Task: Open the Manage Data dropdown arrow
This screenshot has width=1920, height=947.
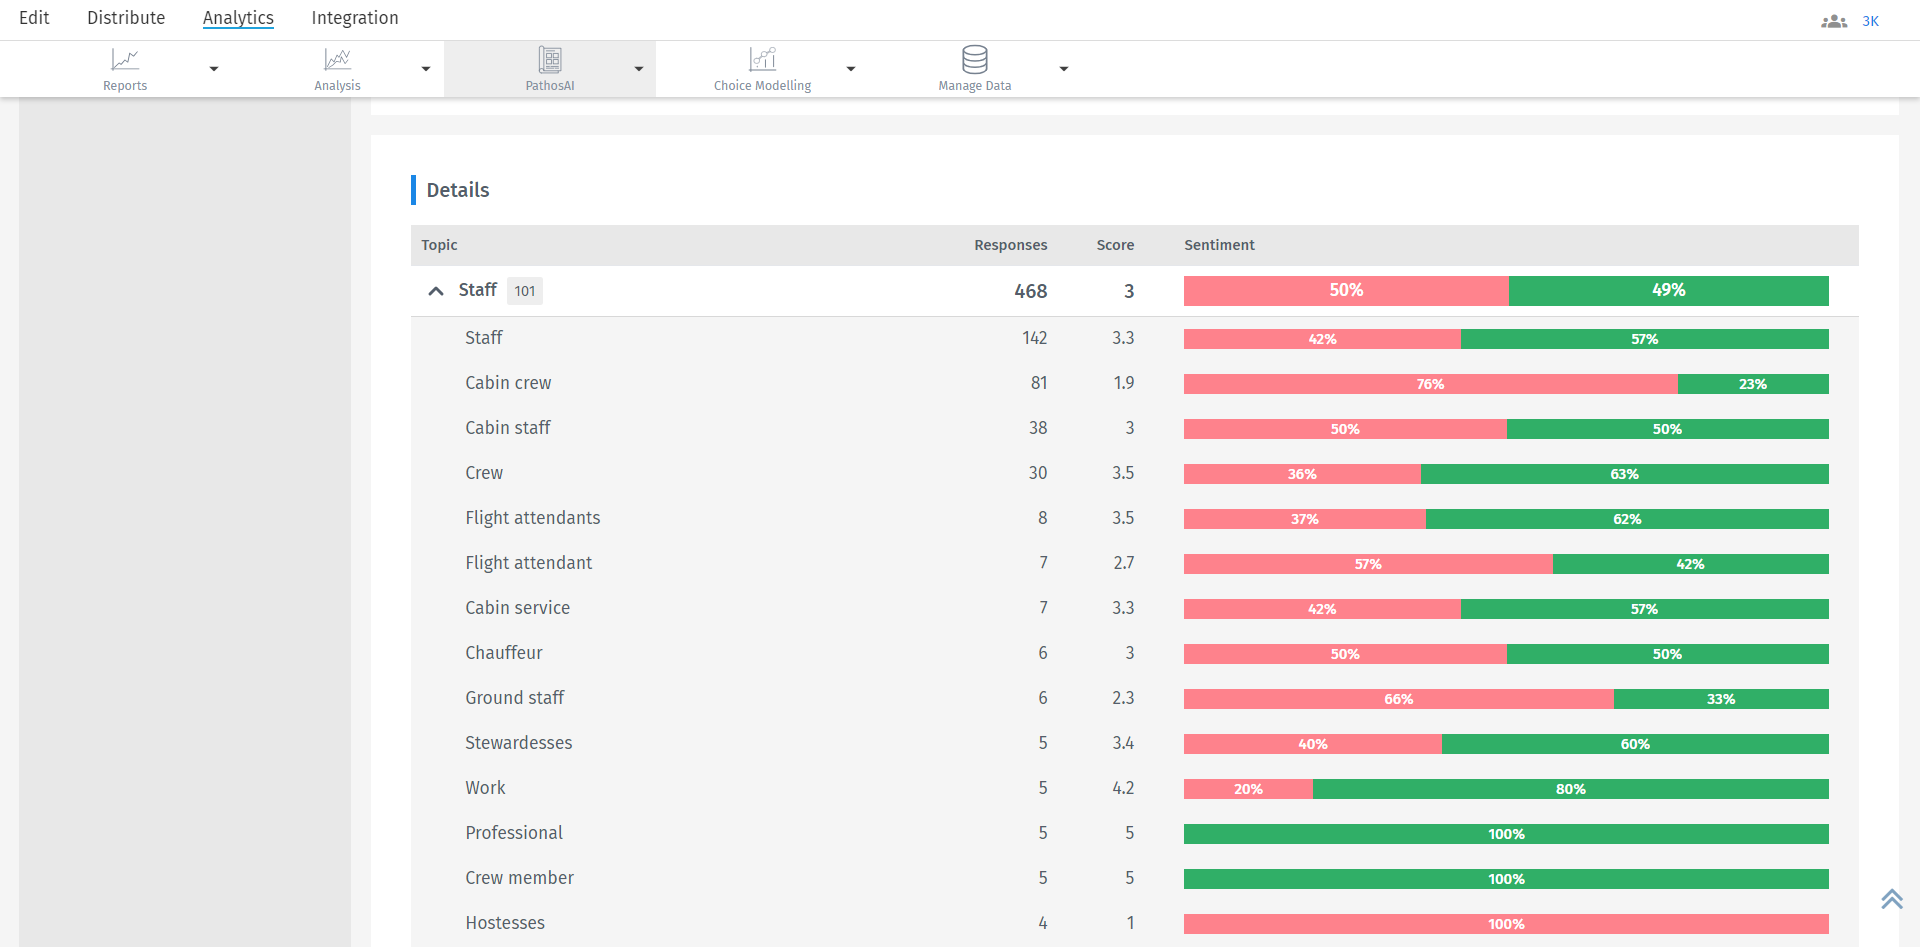Action: 1063,69
